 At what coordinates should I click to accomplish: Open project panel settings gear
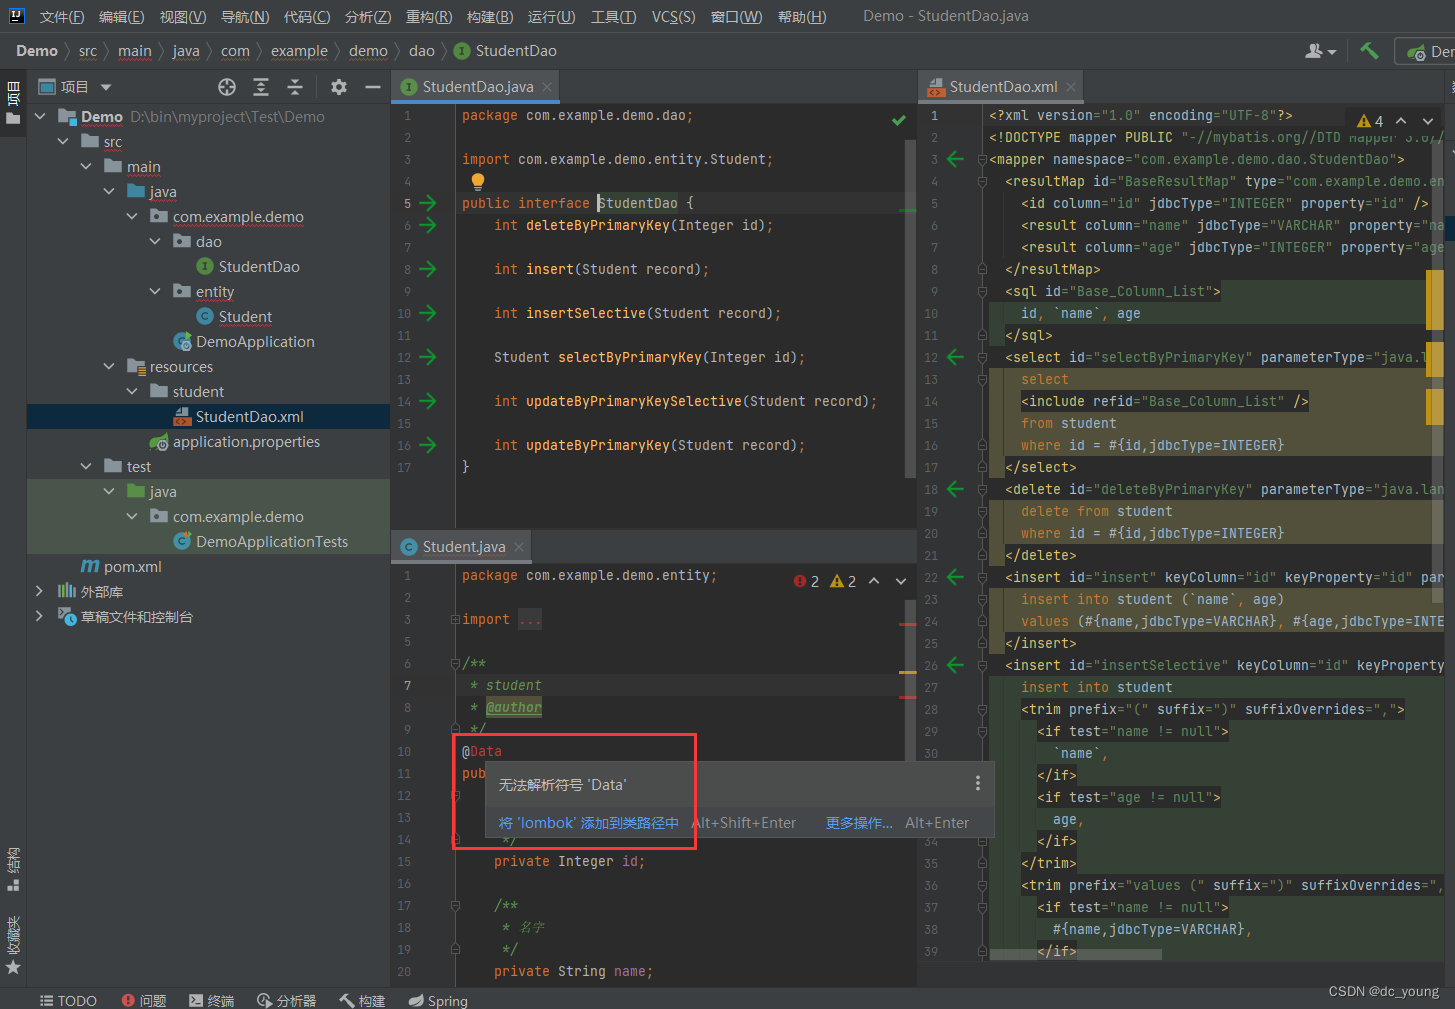pos(339,87)
